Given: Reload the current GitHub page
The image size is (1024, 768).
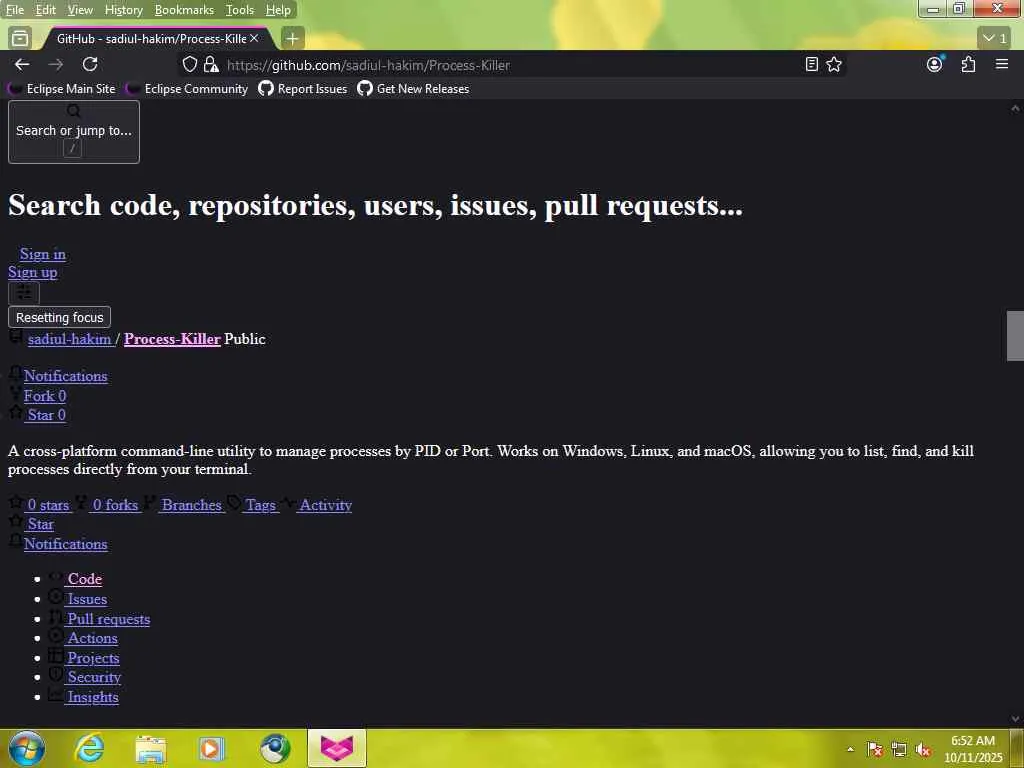Looking at the screenshot, I should tap(90, 64).
